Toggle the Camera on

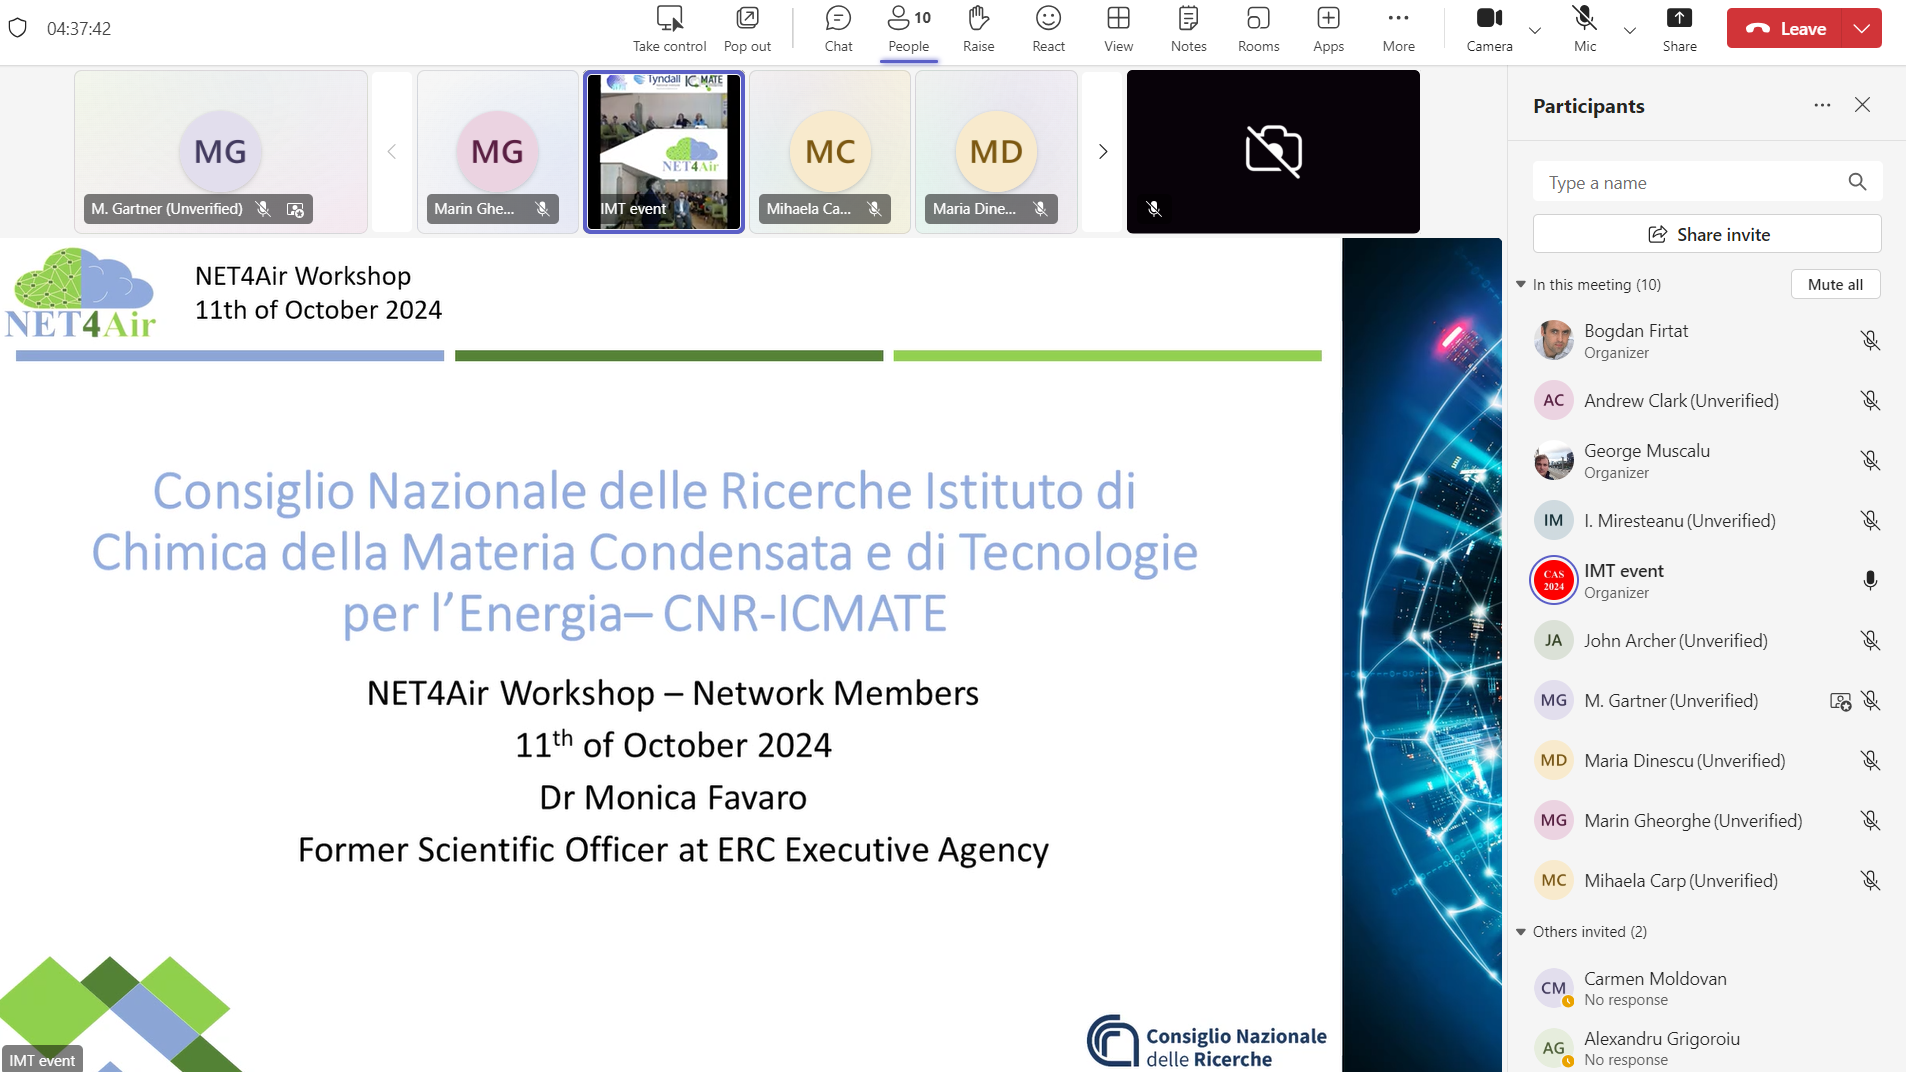[1489, 29]
